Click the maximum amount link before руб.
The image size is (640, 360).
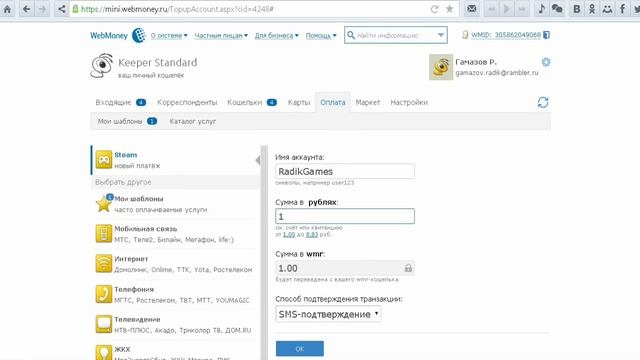pos(312,235)
